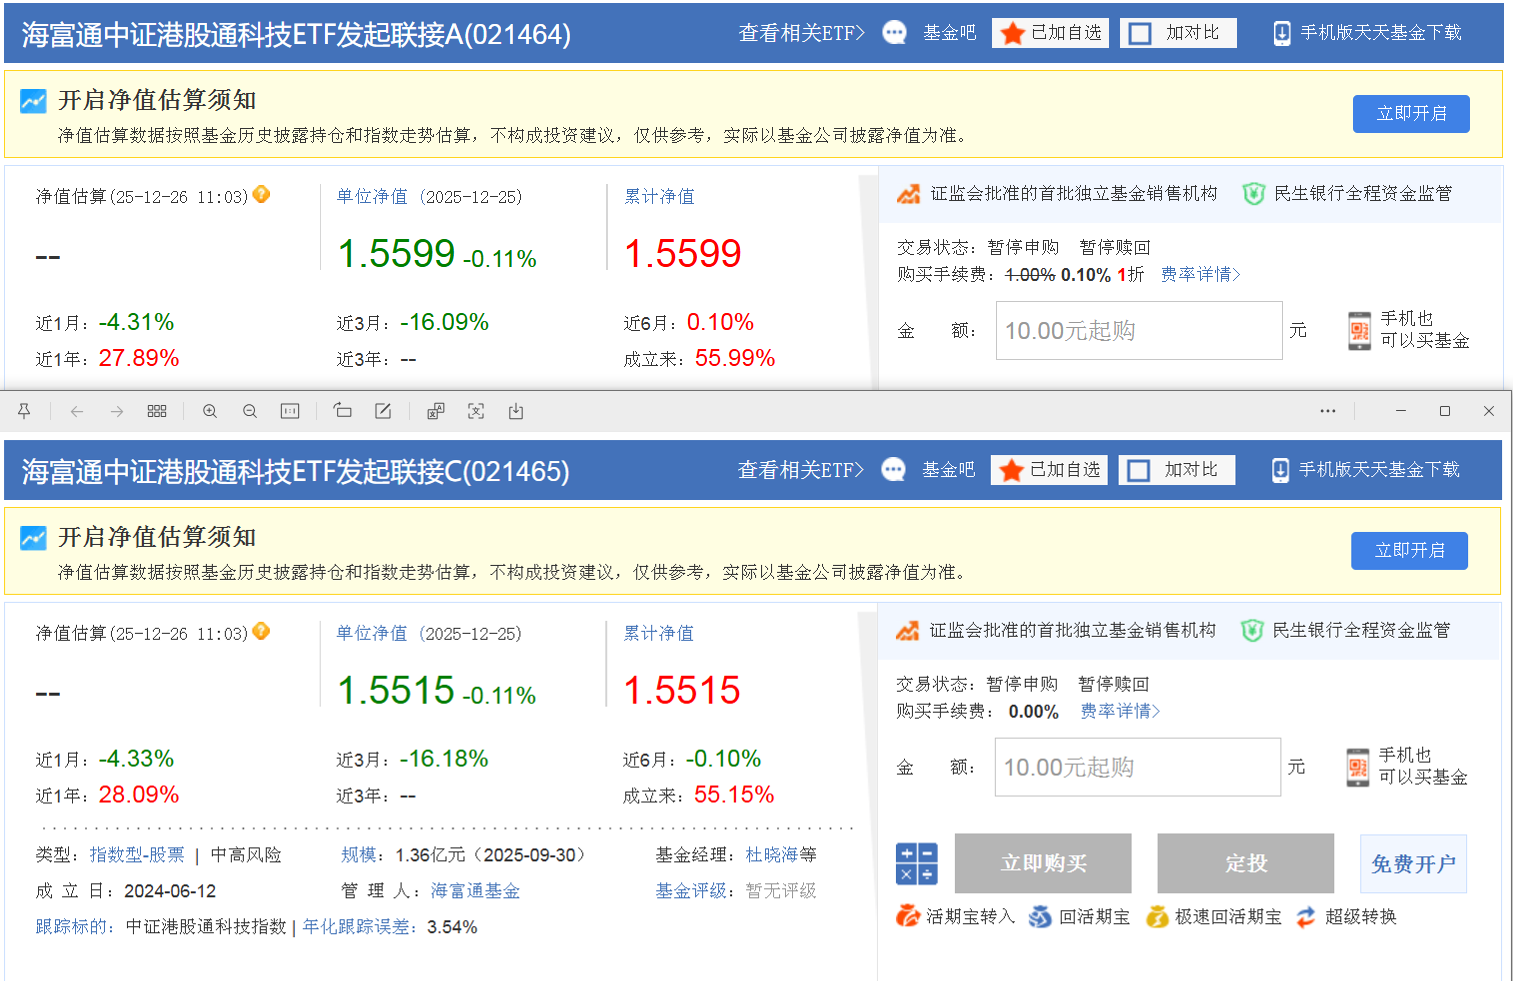Open the blue fee calculator icon
Screen dimensions: 1513x981
pyautogui.click(x=917, y=863)
